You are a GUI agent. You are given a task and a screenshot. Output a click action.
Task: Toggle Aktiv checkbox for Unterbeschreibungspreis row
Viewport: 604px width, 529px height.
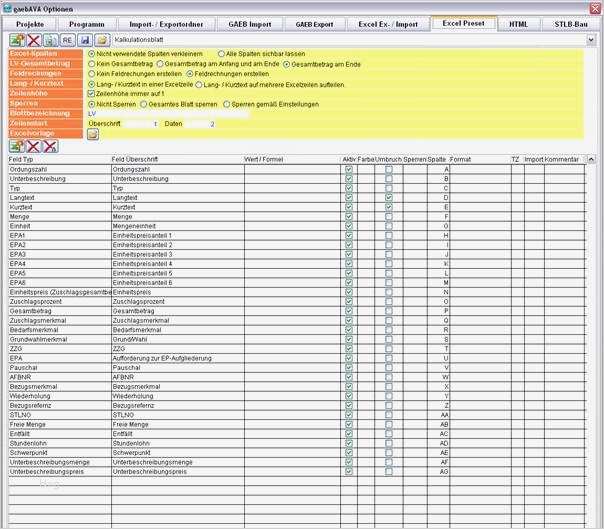(x=349, y=471)
